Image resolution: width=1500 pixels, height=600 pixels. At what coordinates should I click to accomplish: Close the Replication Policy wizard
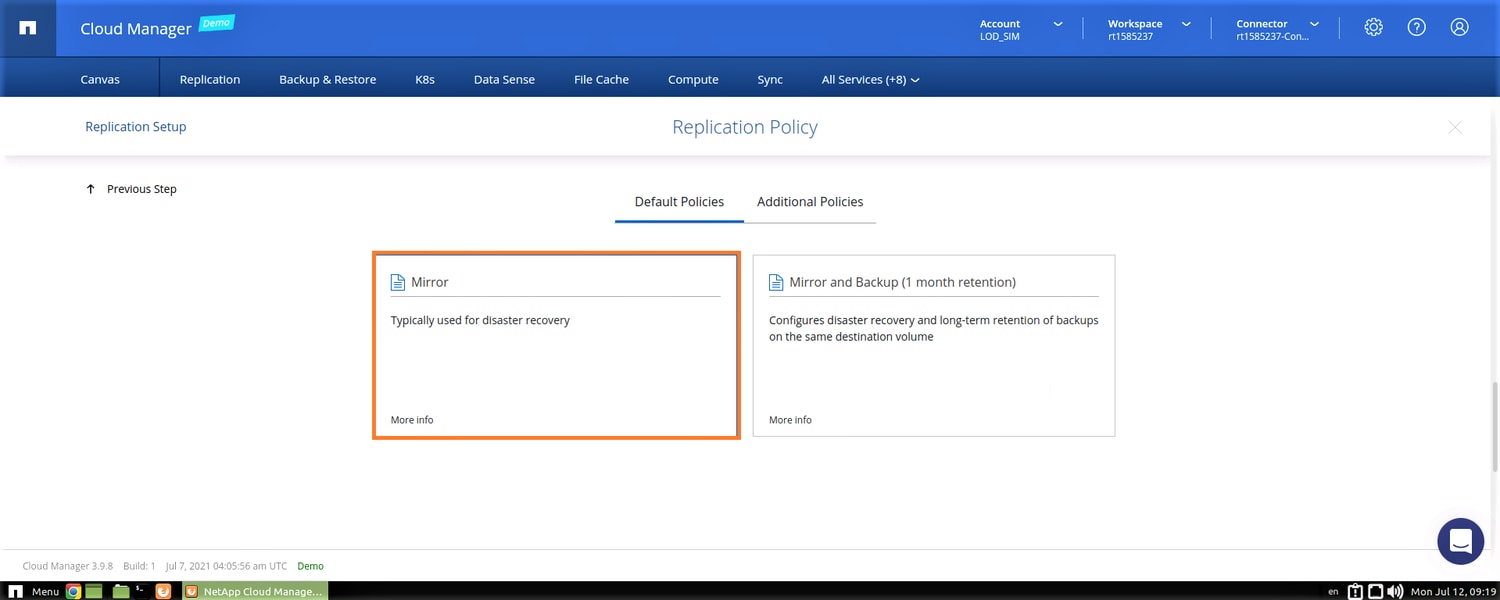tap(1455, 127)
